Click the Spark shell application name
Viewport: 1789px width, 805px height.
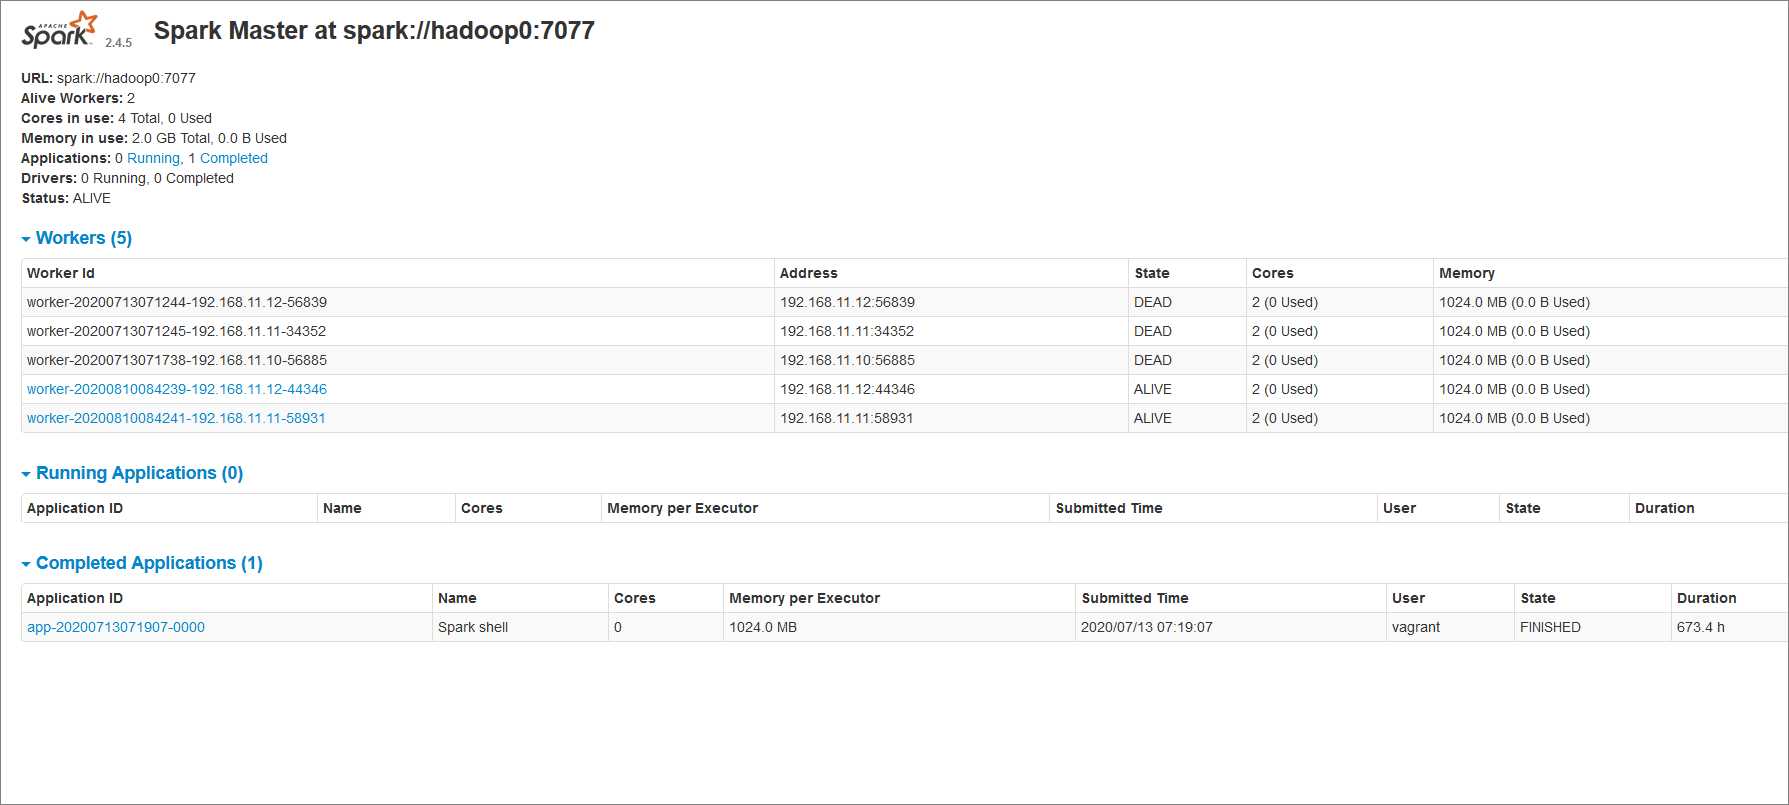[473, 627]
